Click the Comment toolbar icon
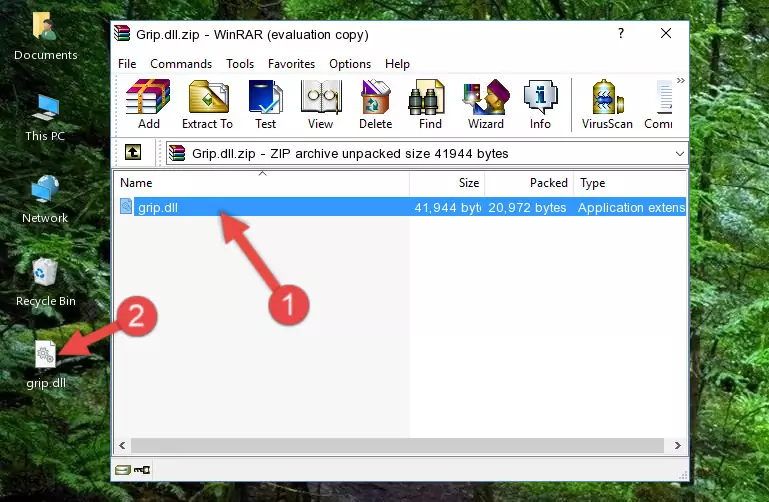Screen dimensions: 769x502 659,104
